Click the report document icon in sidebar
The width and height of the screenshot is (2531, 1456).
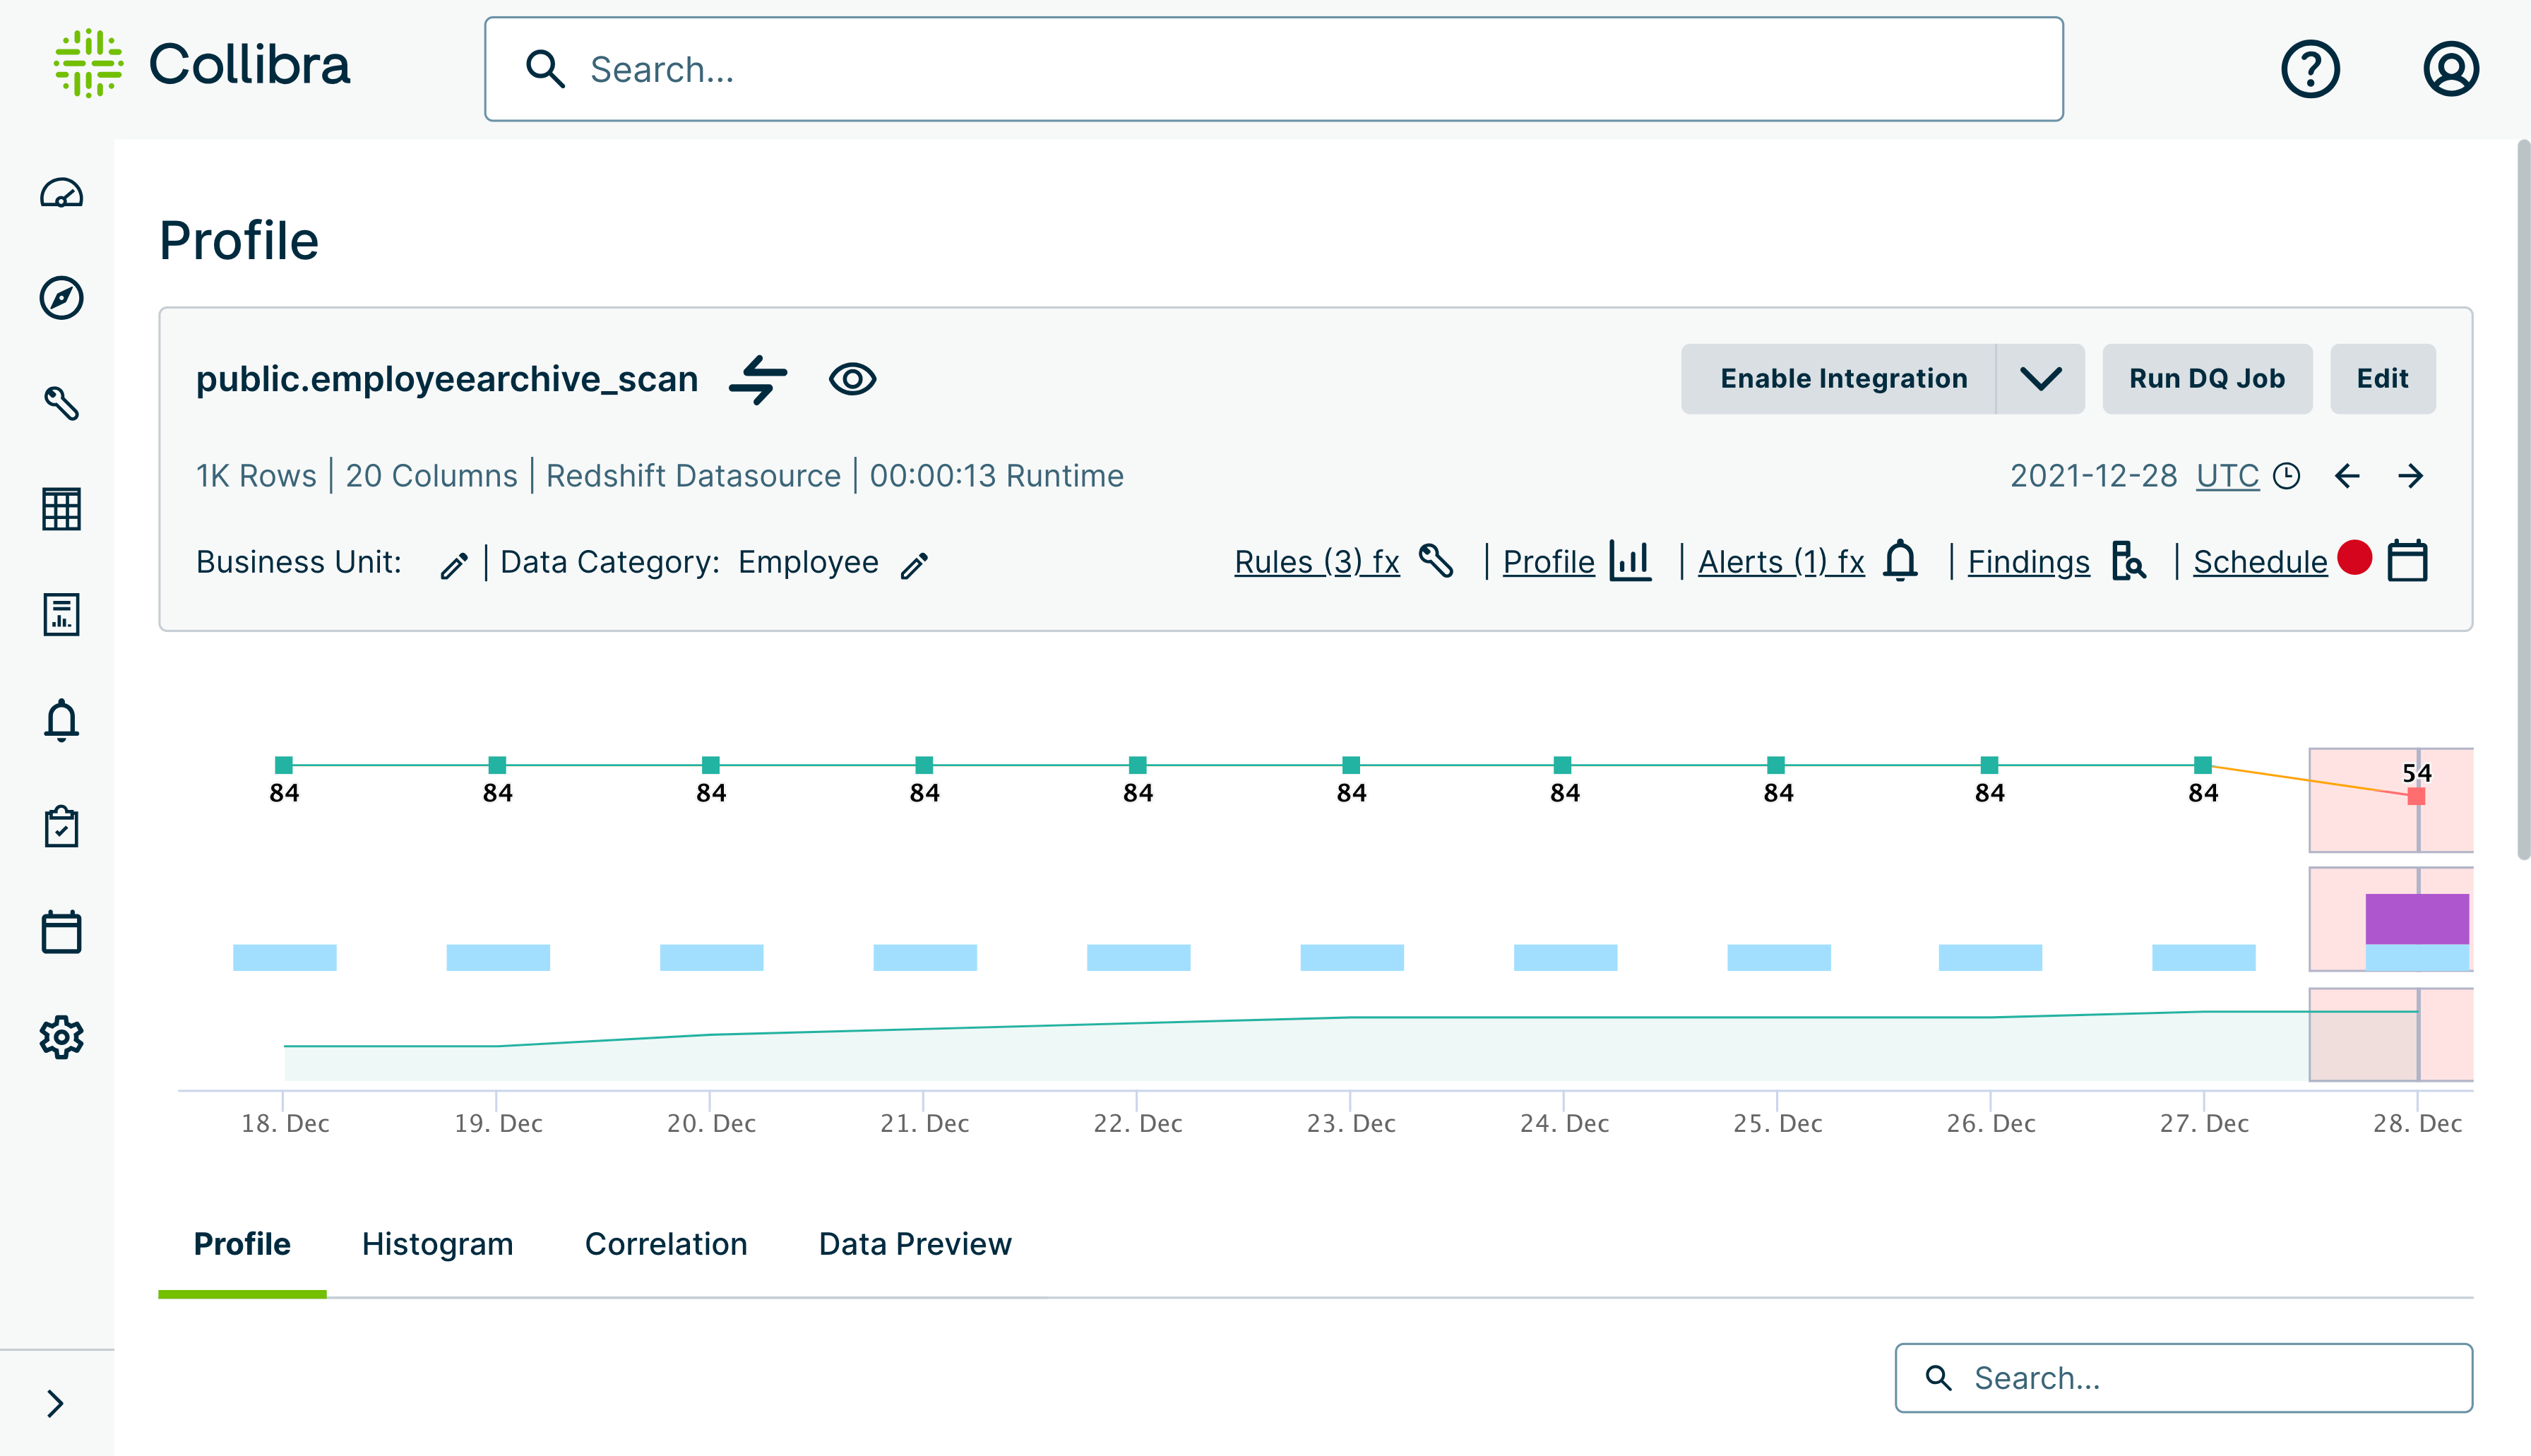point(61,614)
